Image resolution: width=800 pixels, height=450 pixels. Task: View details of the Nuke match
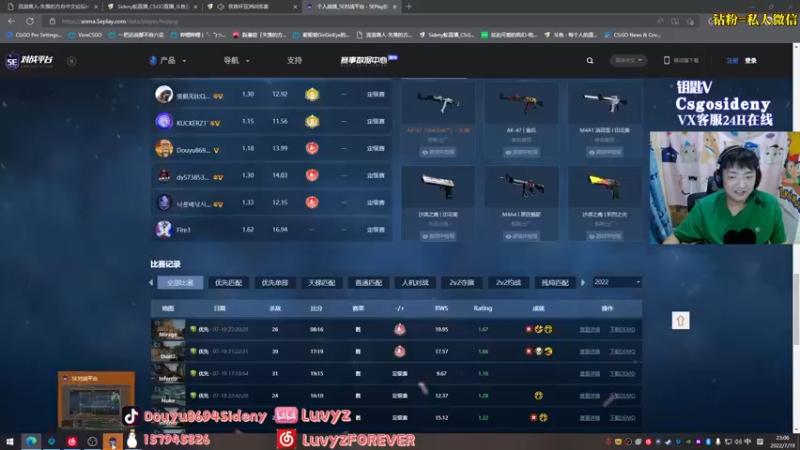coord(589,395)
